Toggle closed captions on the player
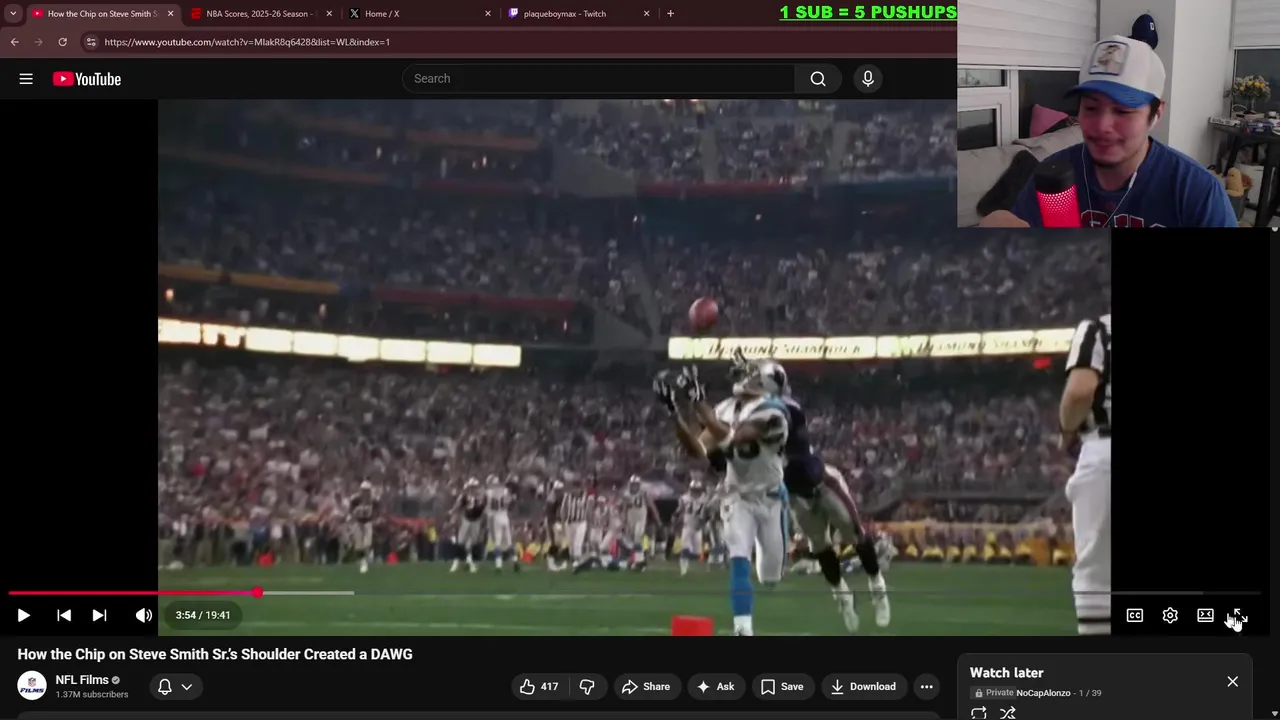Screen dimensions: 1280x720 (1135, 615)
